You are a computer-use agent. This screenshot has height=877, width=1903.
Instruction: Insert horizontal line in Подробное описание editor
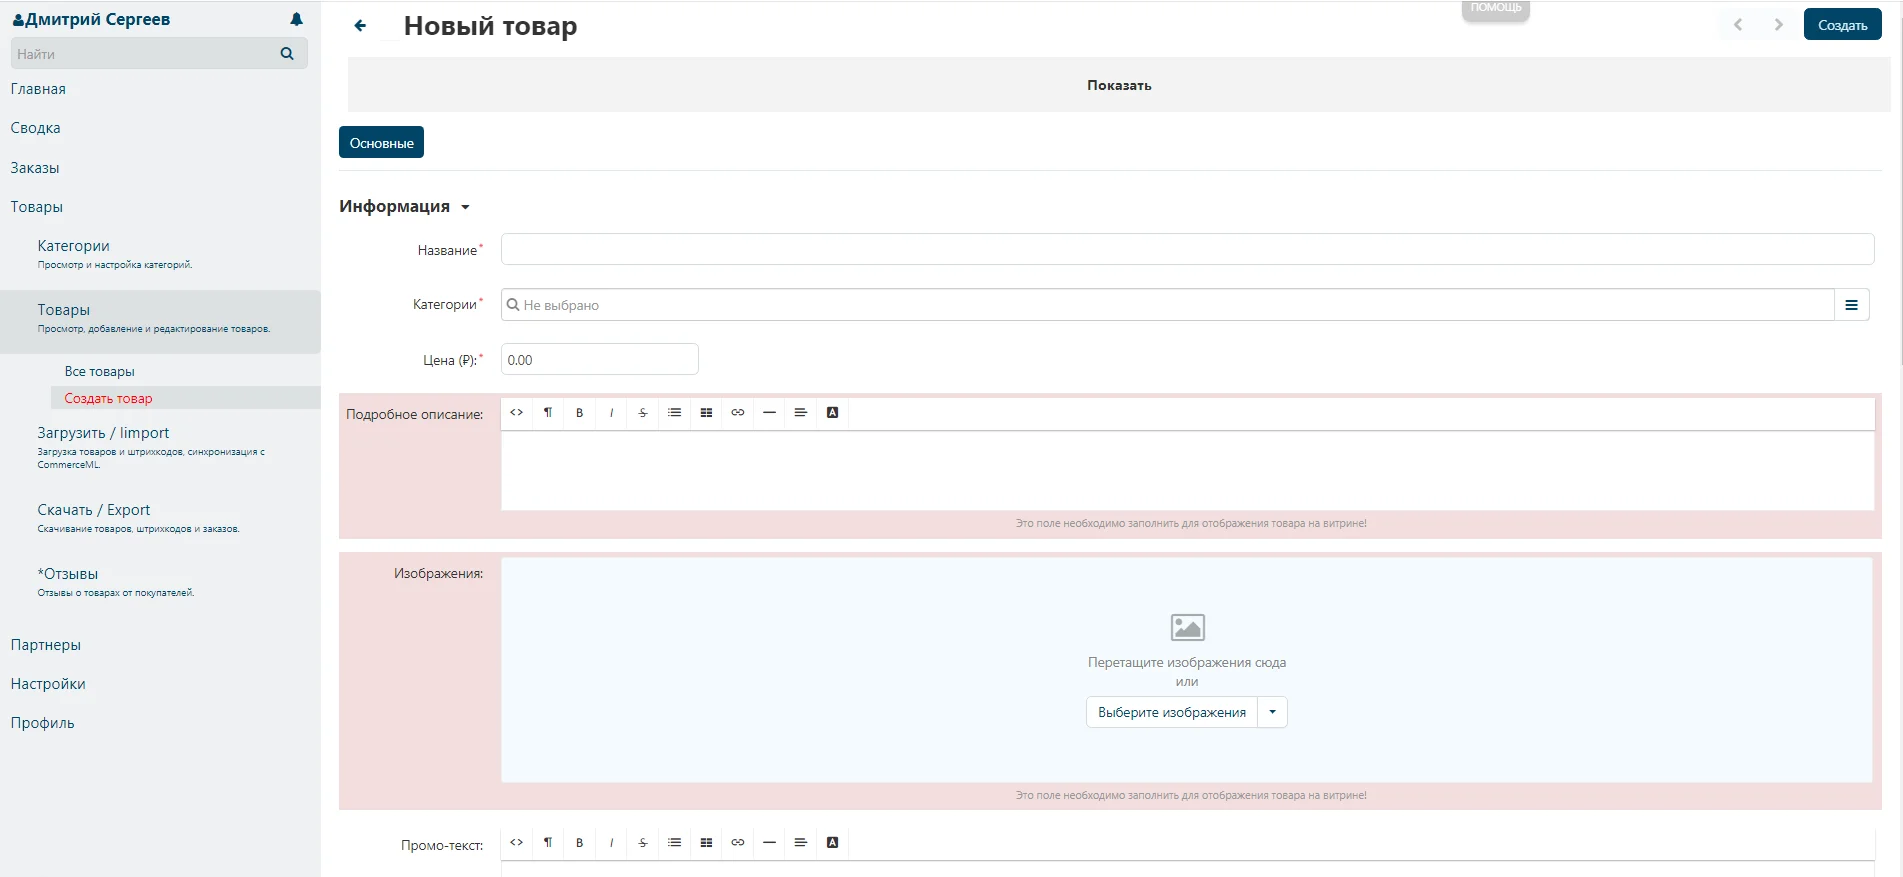[769, 413]
